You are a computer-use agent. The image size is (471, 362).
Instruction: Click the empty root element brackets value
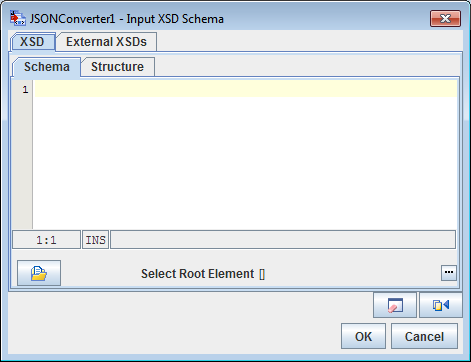click(x=262, y=274)
